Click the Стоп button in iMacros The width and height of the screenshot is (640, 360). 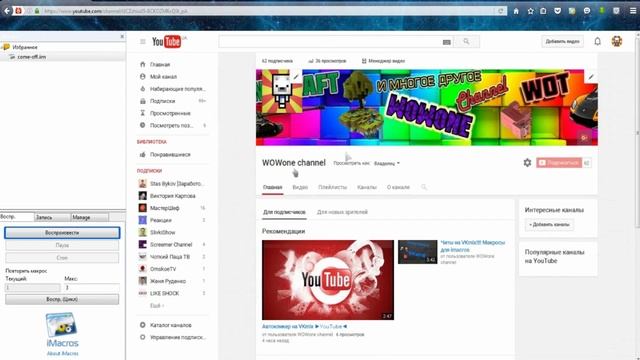62,258
